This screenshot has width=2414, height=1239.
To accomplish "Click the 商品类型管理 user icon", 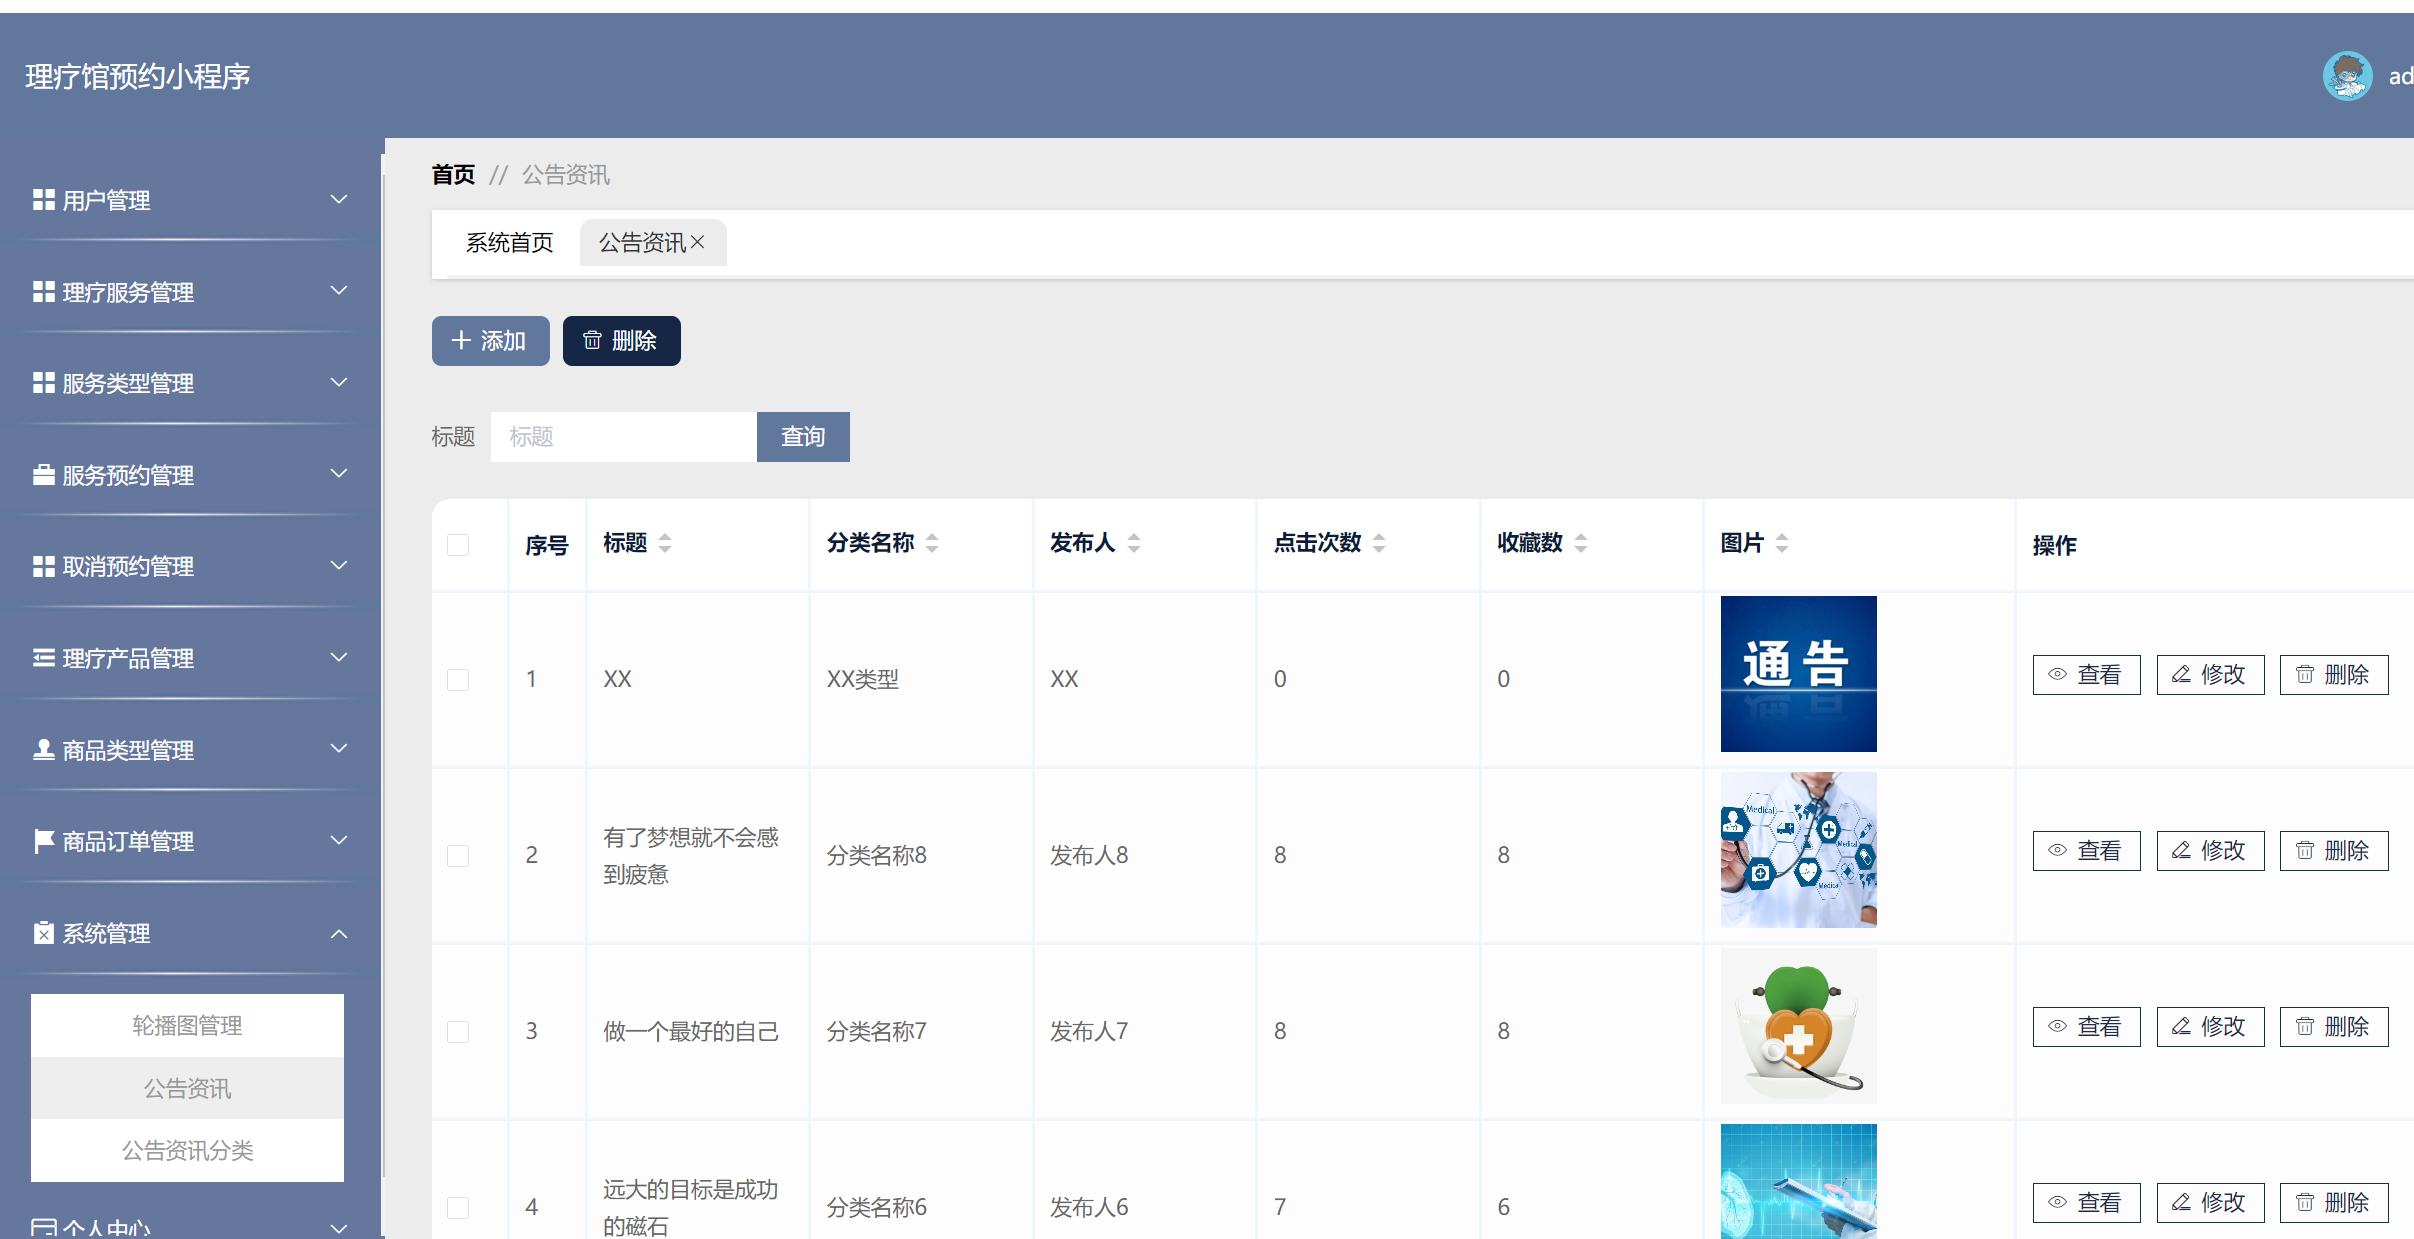I will pos(43,749).
